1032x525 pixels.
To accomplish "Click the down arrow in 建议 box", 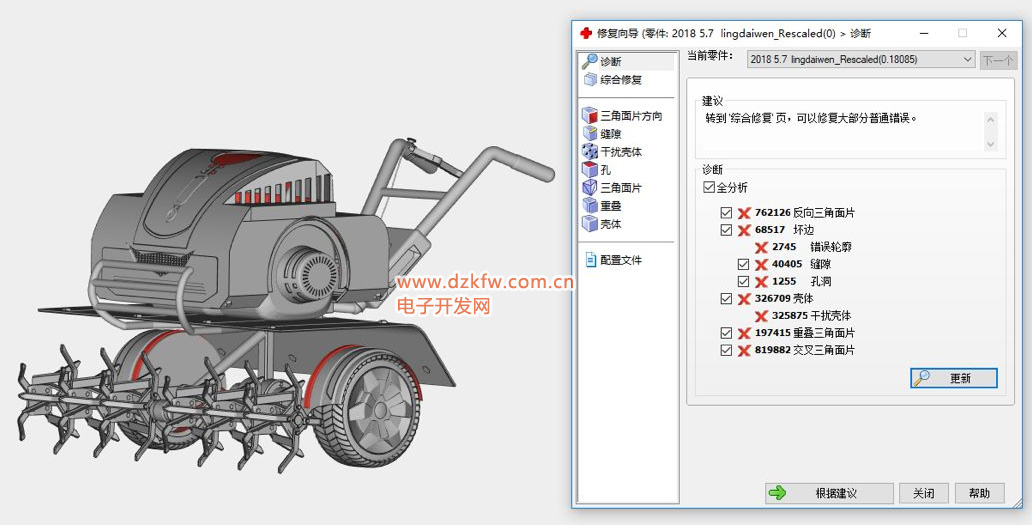I will [990, 144].
